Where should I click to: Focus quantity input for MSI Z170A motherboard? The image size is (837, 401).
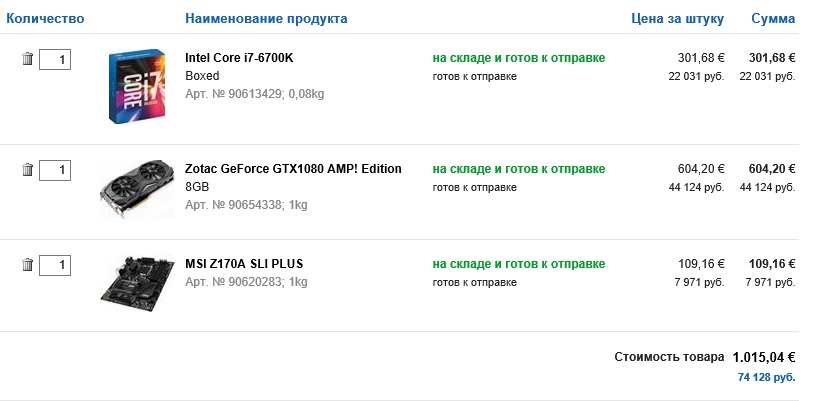55,265
